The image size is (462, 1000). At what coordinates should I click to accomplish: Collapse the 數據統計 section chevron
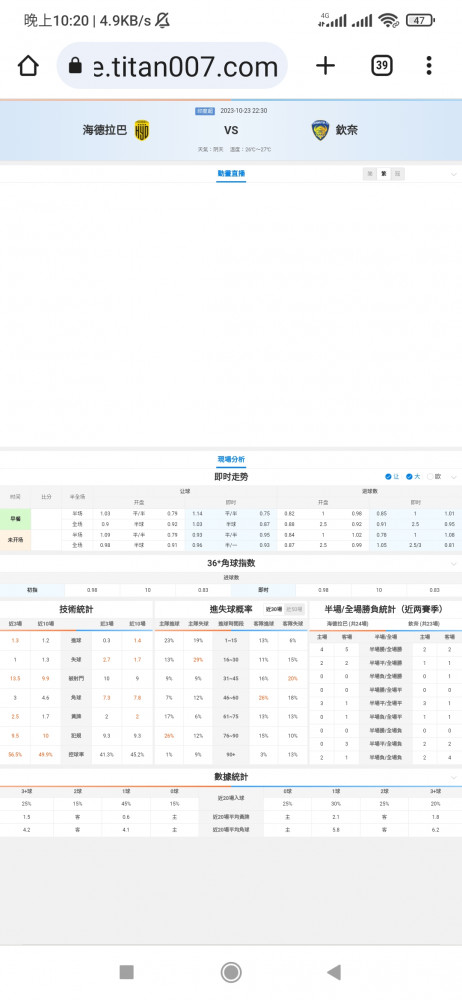[454, 777]
